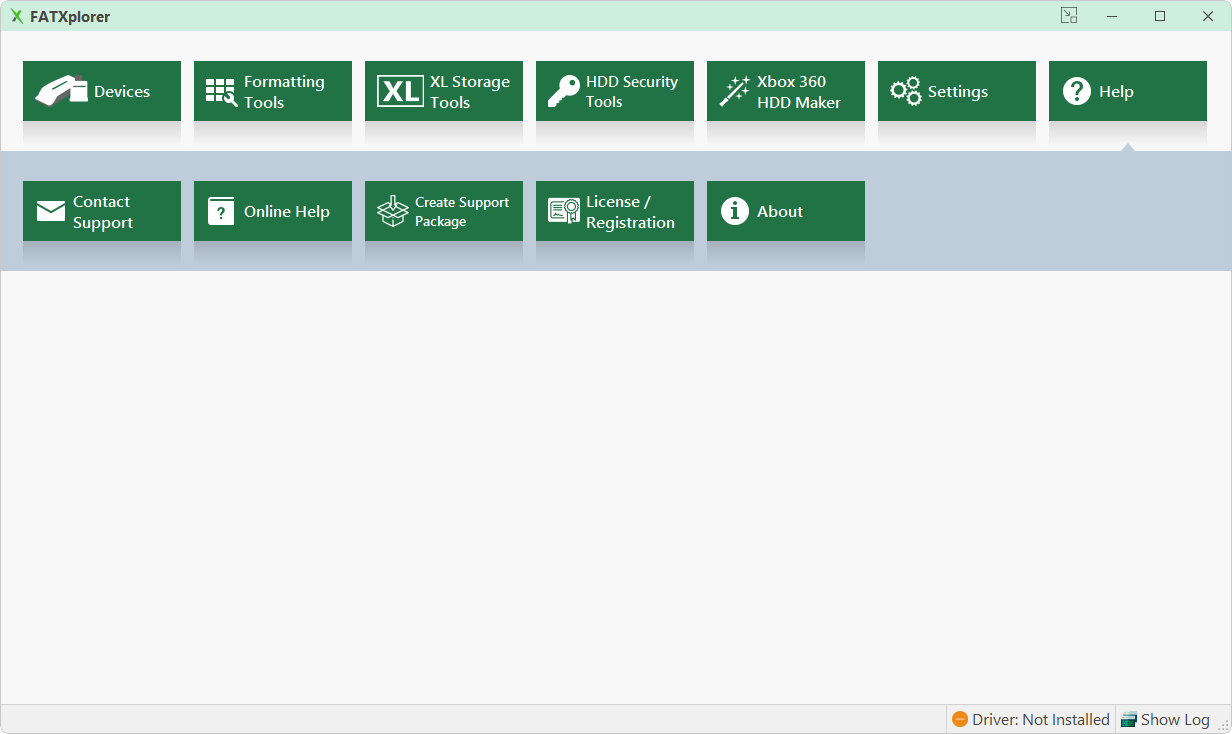
Task: Click the window resize grip corner
Action: point(1223,725)
